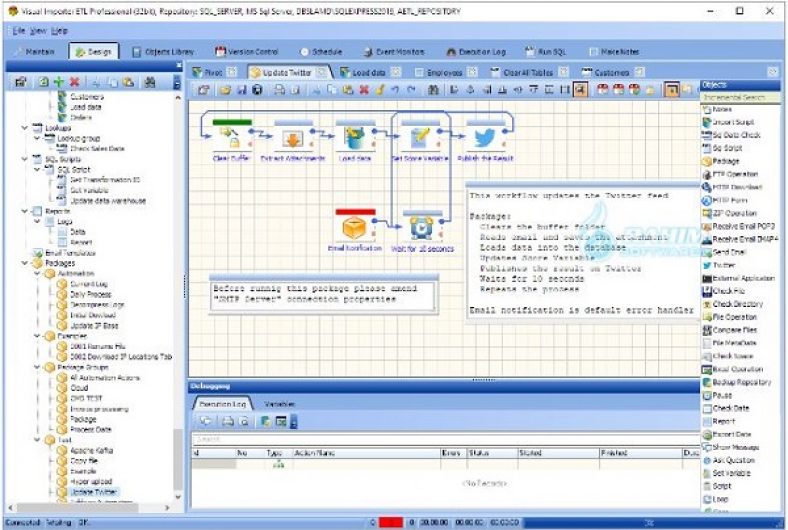Collapse the Reports tree node

click(24, 211)
